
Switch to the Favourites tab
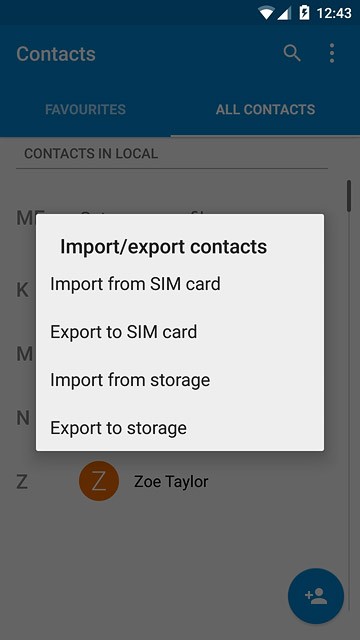85,109
